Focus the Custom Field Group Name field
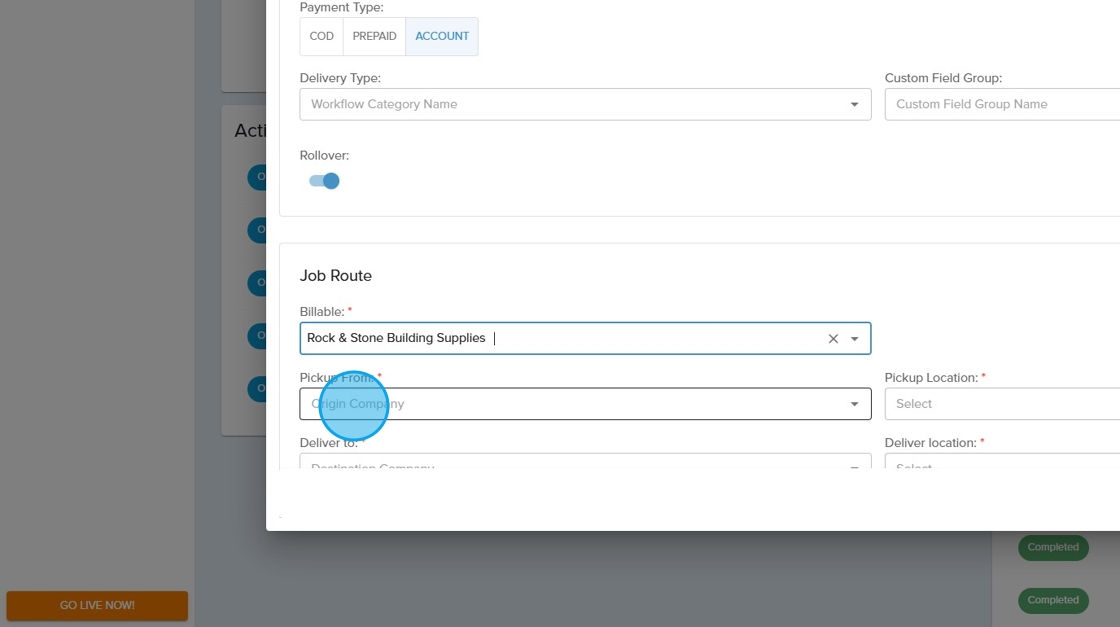 (x=1000, y=104)
